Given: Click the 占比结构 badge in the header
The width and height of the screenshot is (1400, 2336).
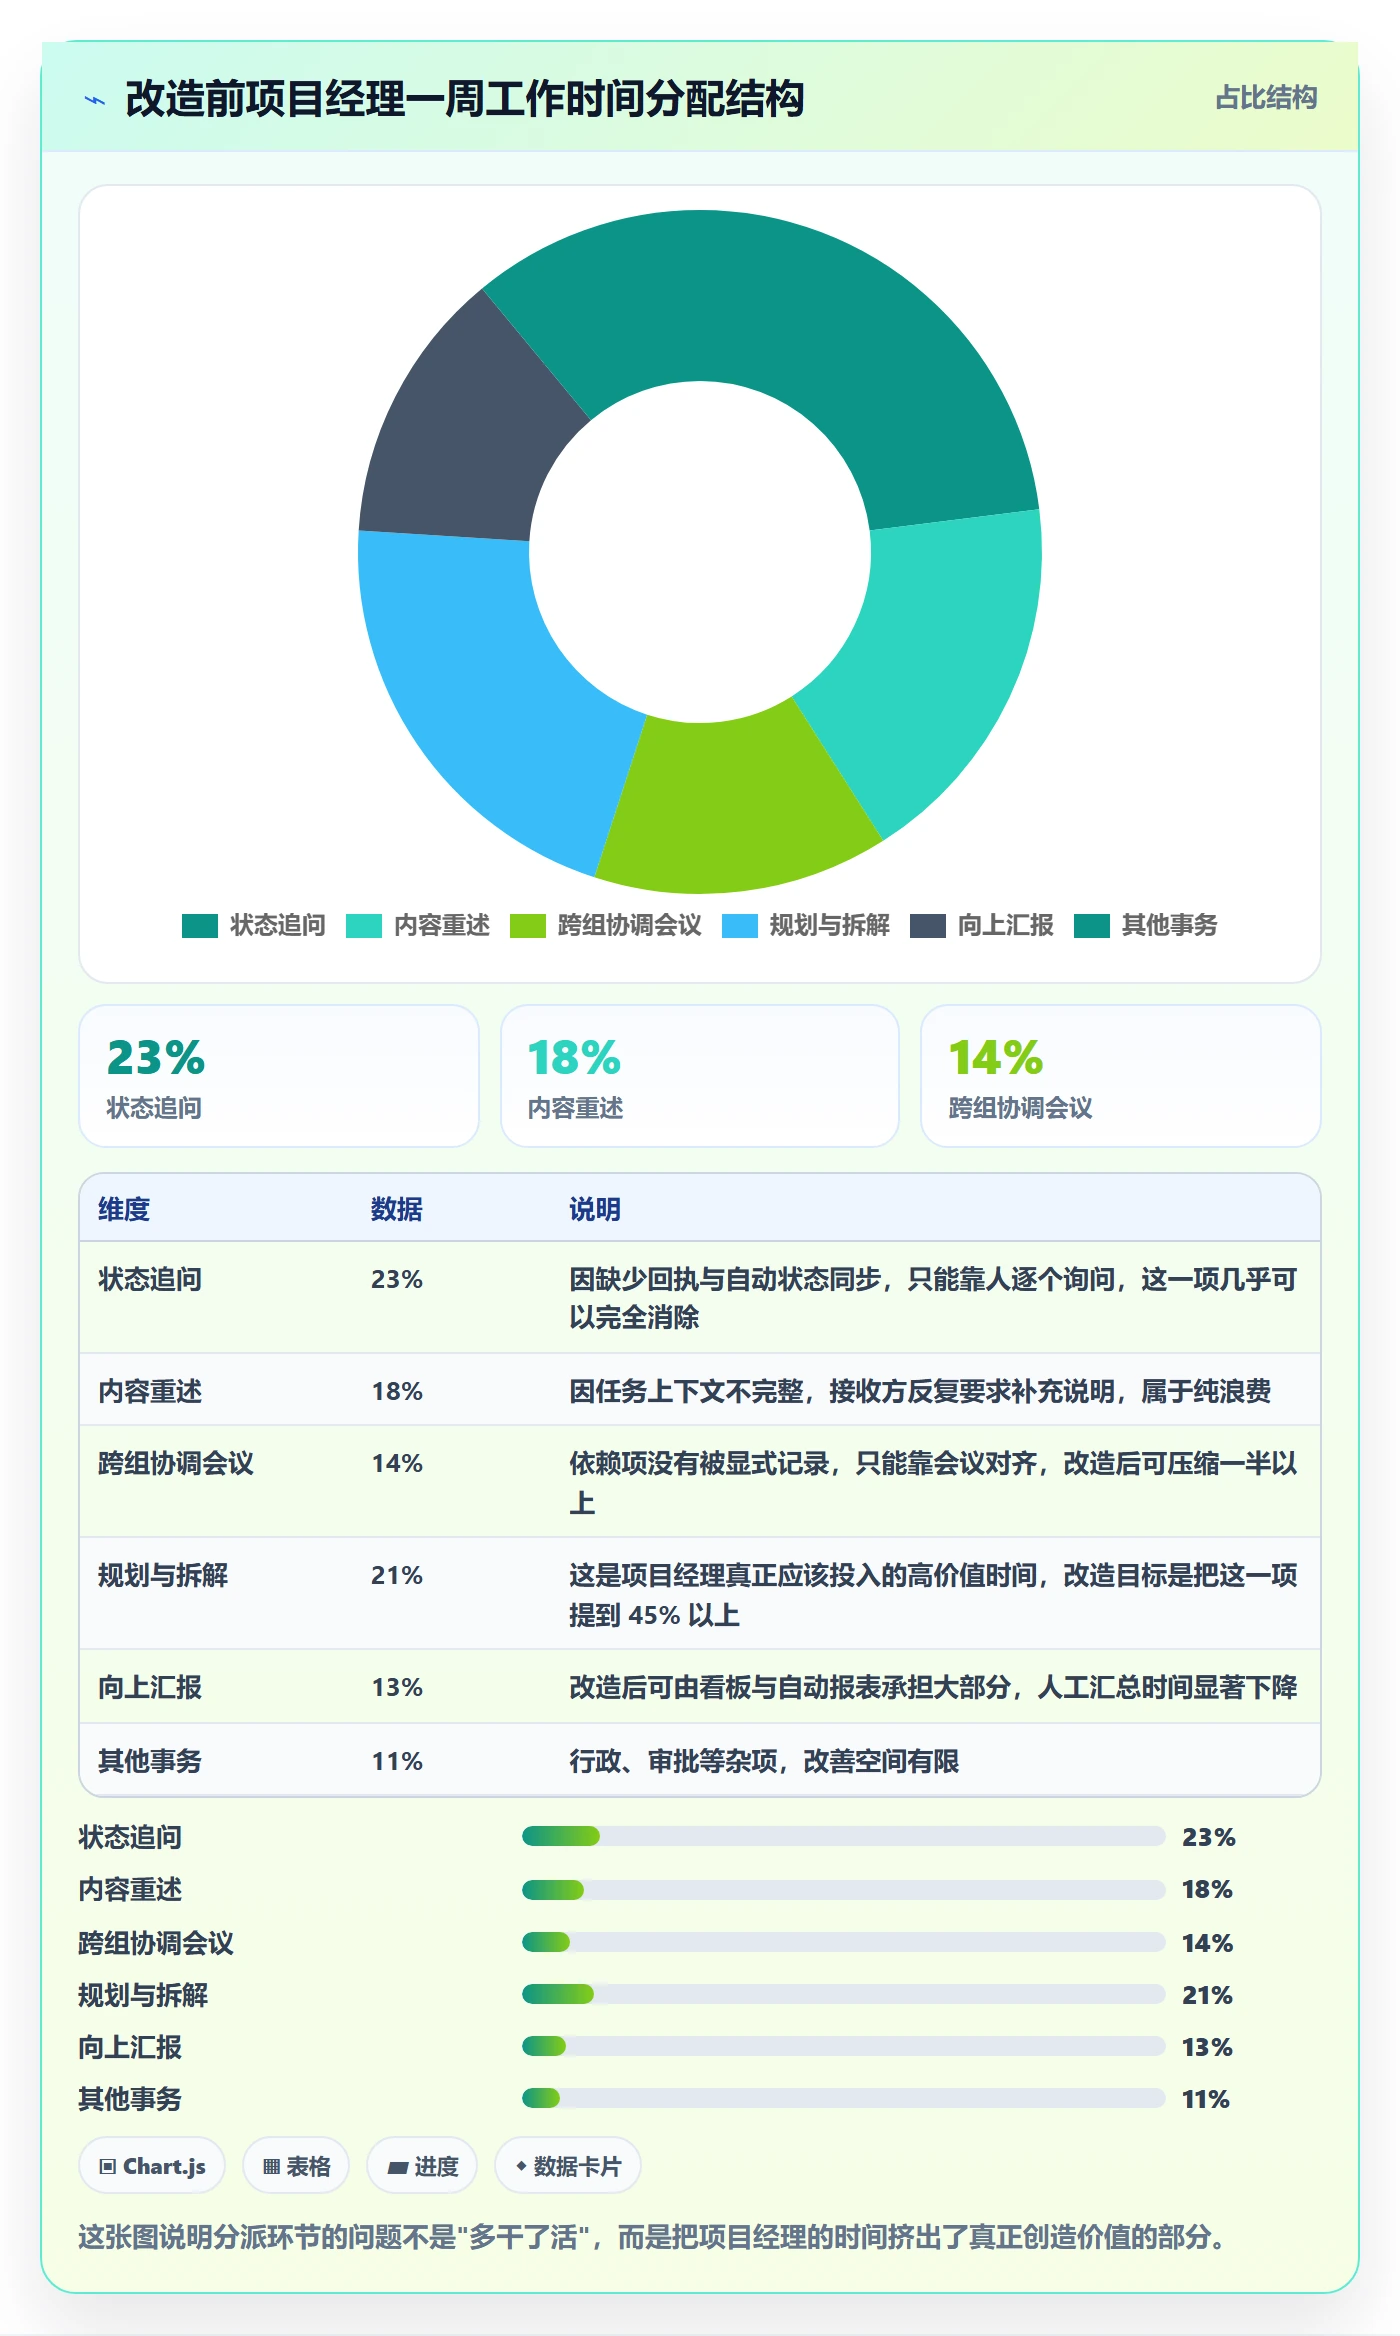Looking at the screenshot, I should point(1265,97).
